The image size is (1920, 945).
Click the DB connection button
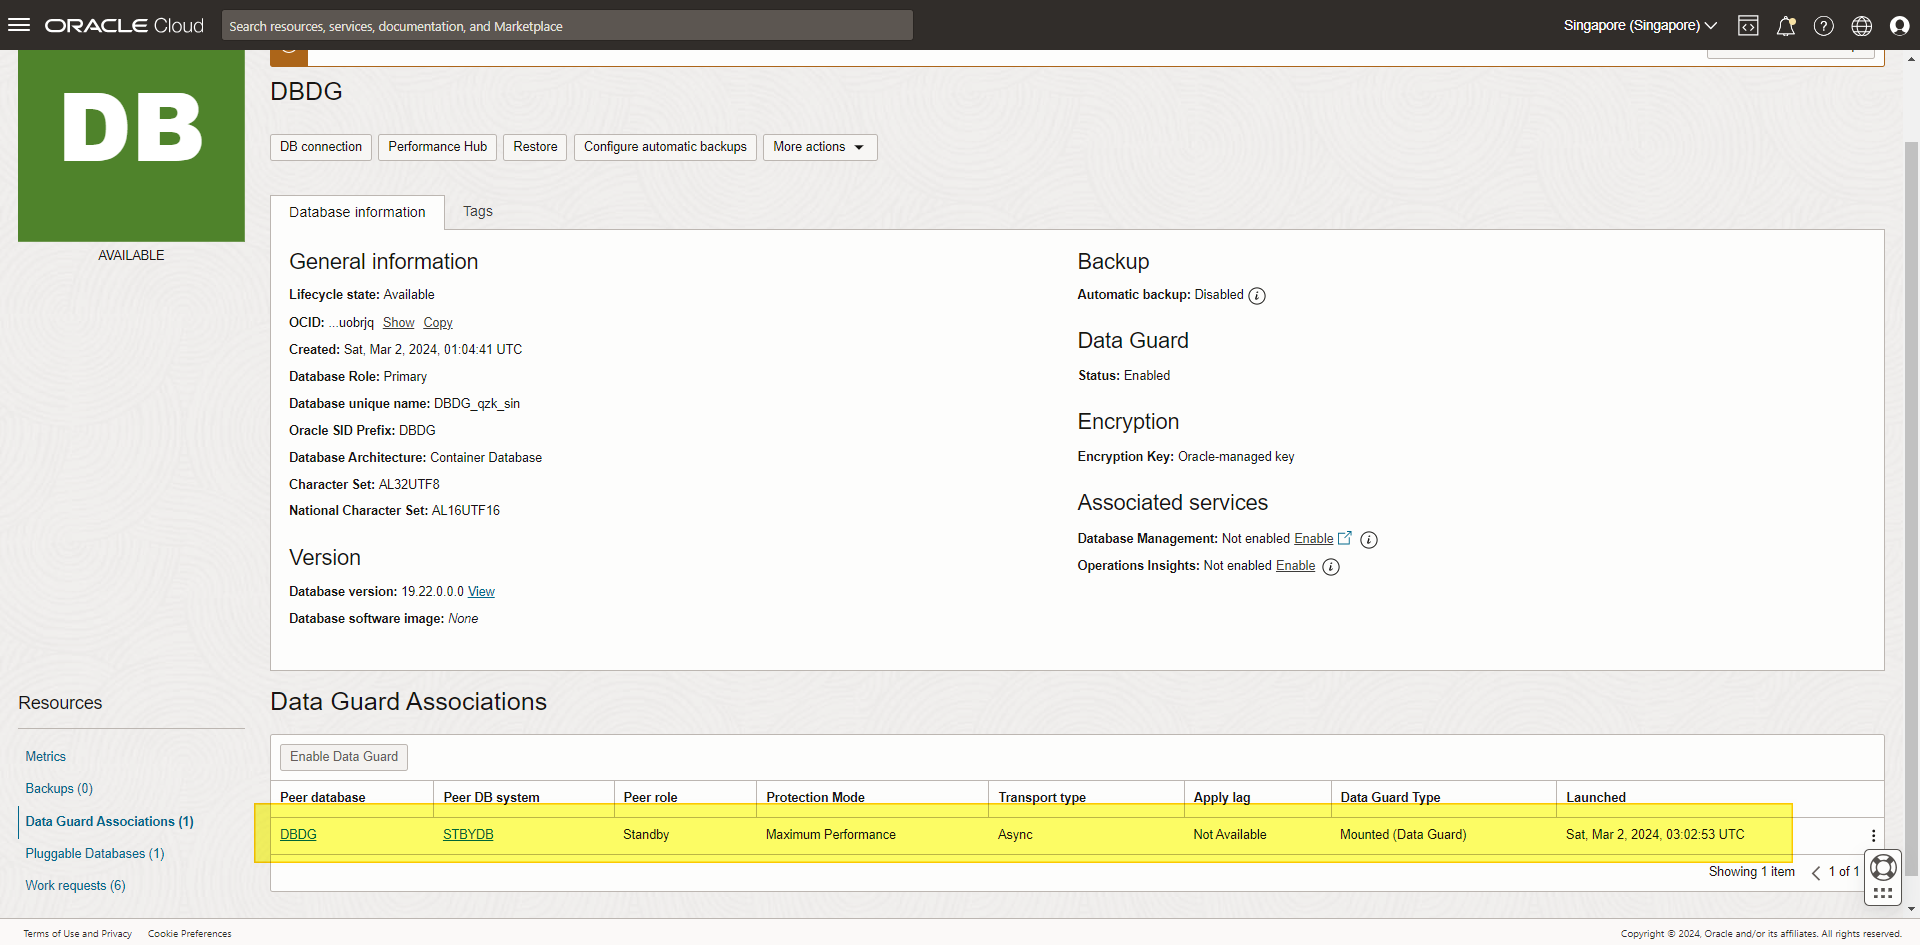click(321, 147)
